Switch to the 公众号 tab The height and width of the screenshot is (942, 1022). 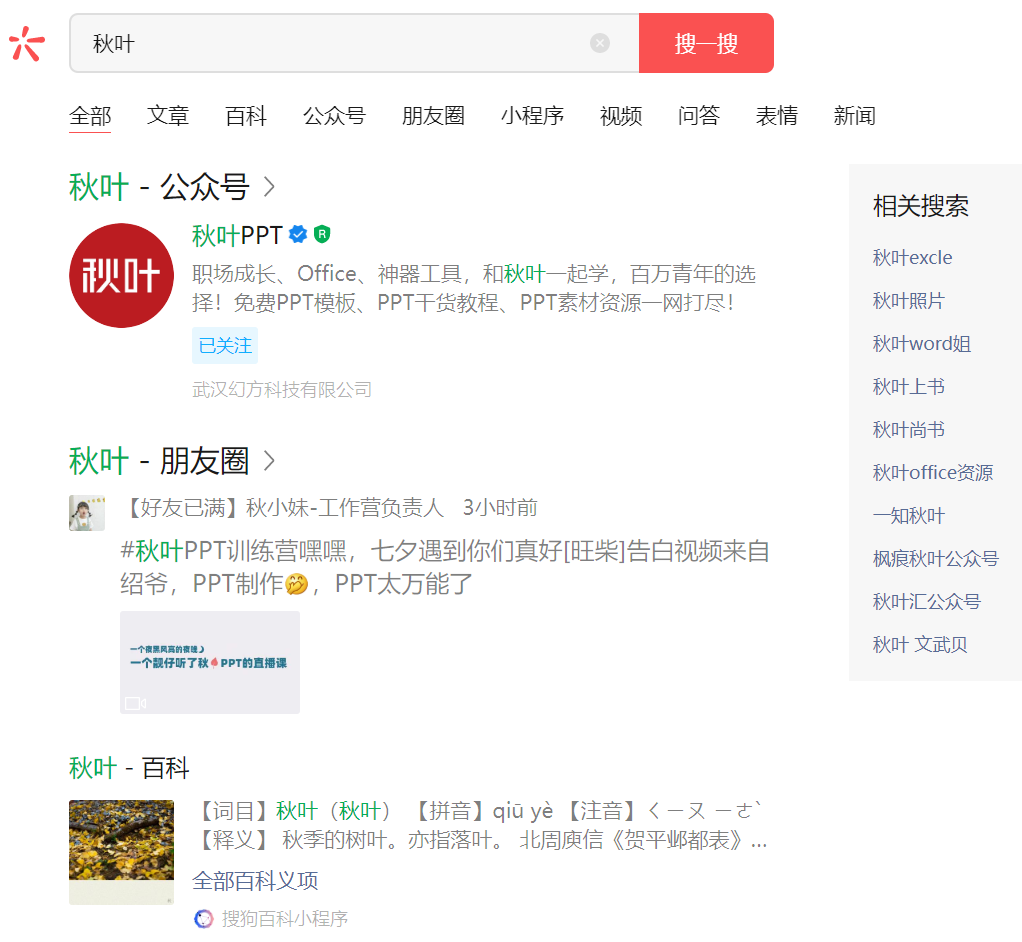coord(334,116)
